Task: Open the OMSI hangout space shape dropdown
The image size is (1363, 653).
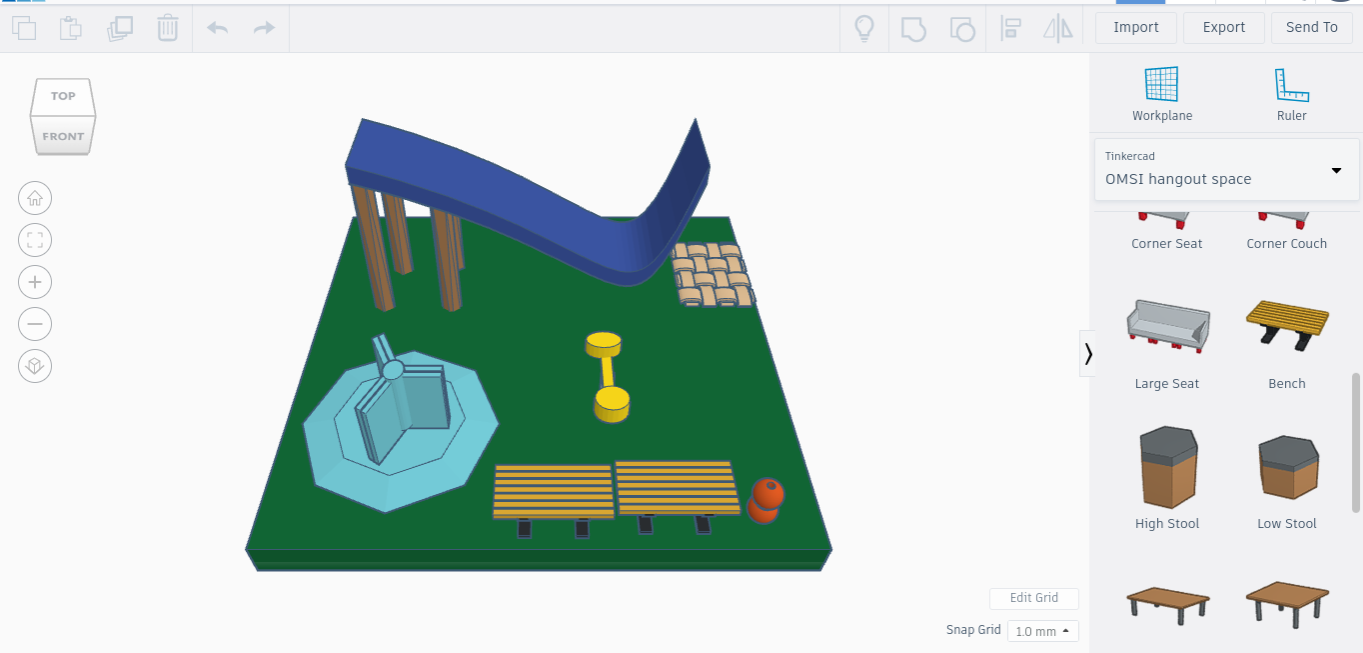Action: coord(1227,170)
